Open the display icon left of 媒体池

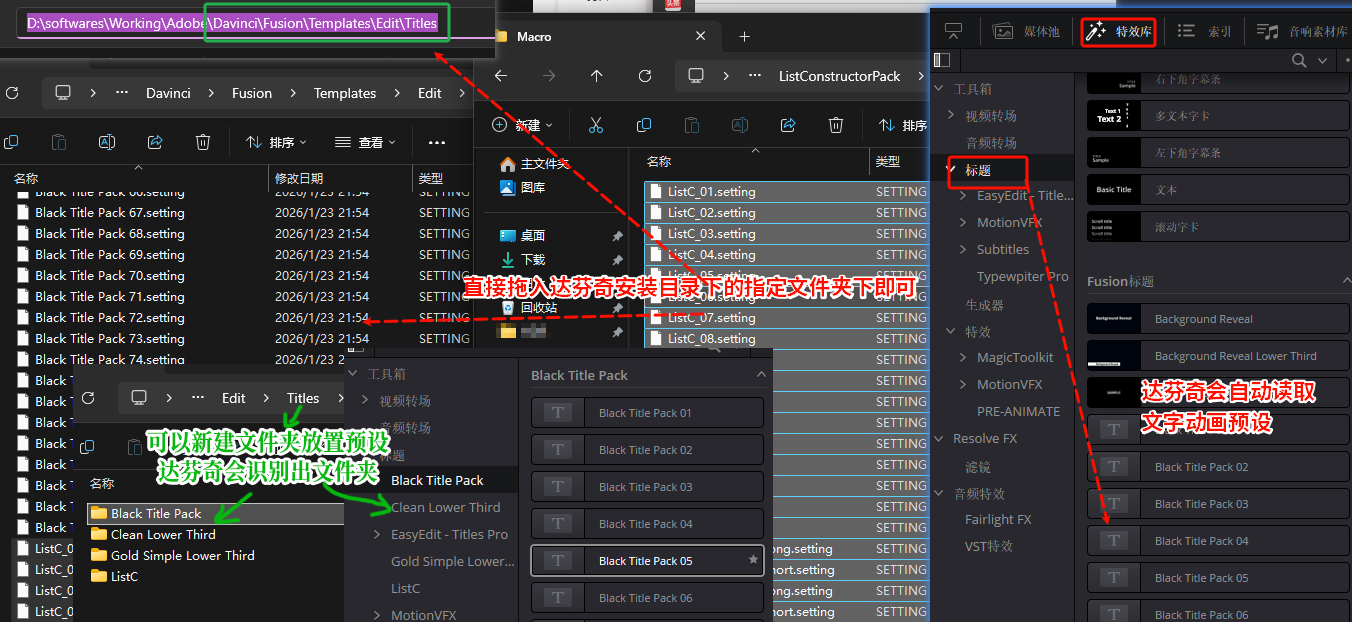tap(953, 31)
